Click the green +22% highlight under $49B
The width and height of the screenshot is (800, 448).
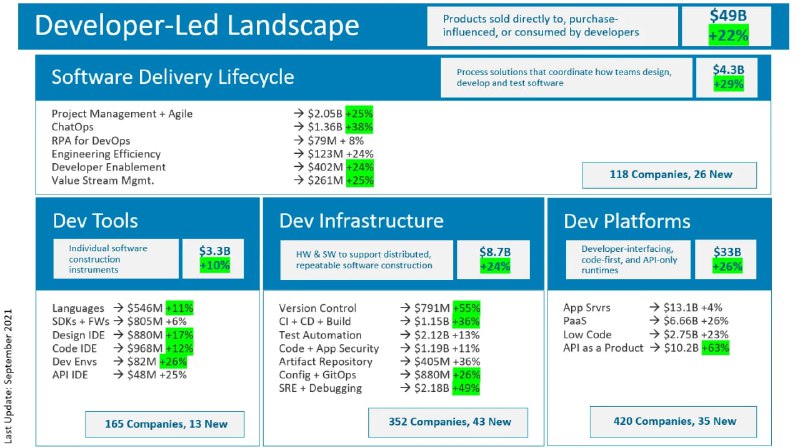point(727,37)
